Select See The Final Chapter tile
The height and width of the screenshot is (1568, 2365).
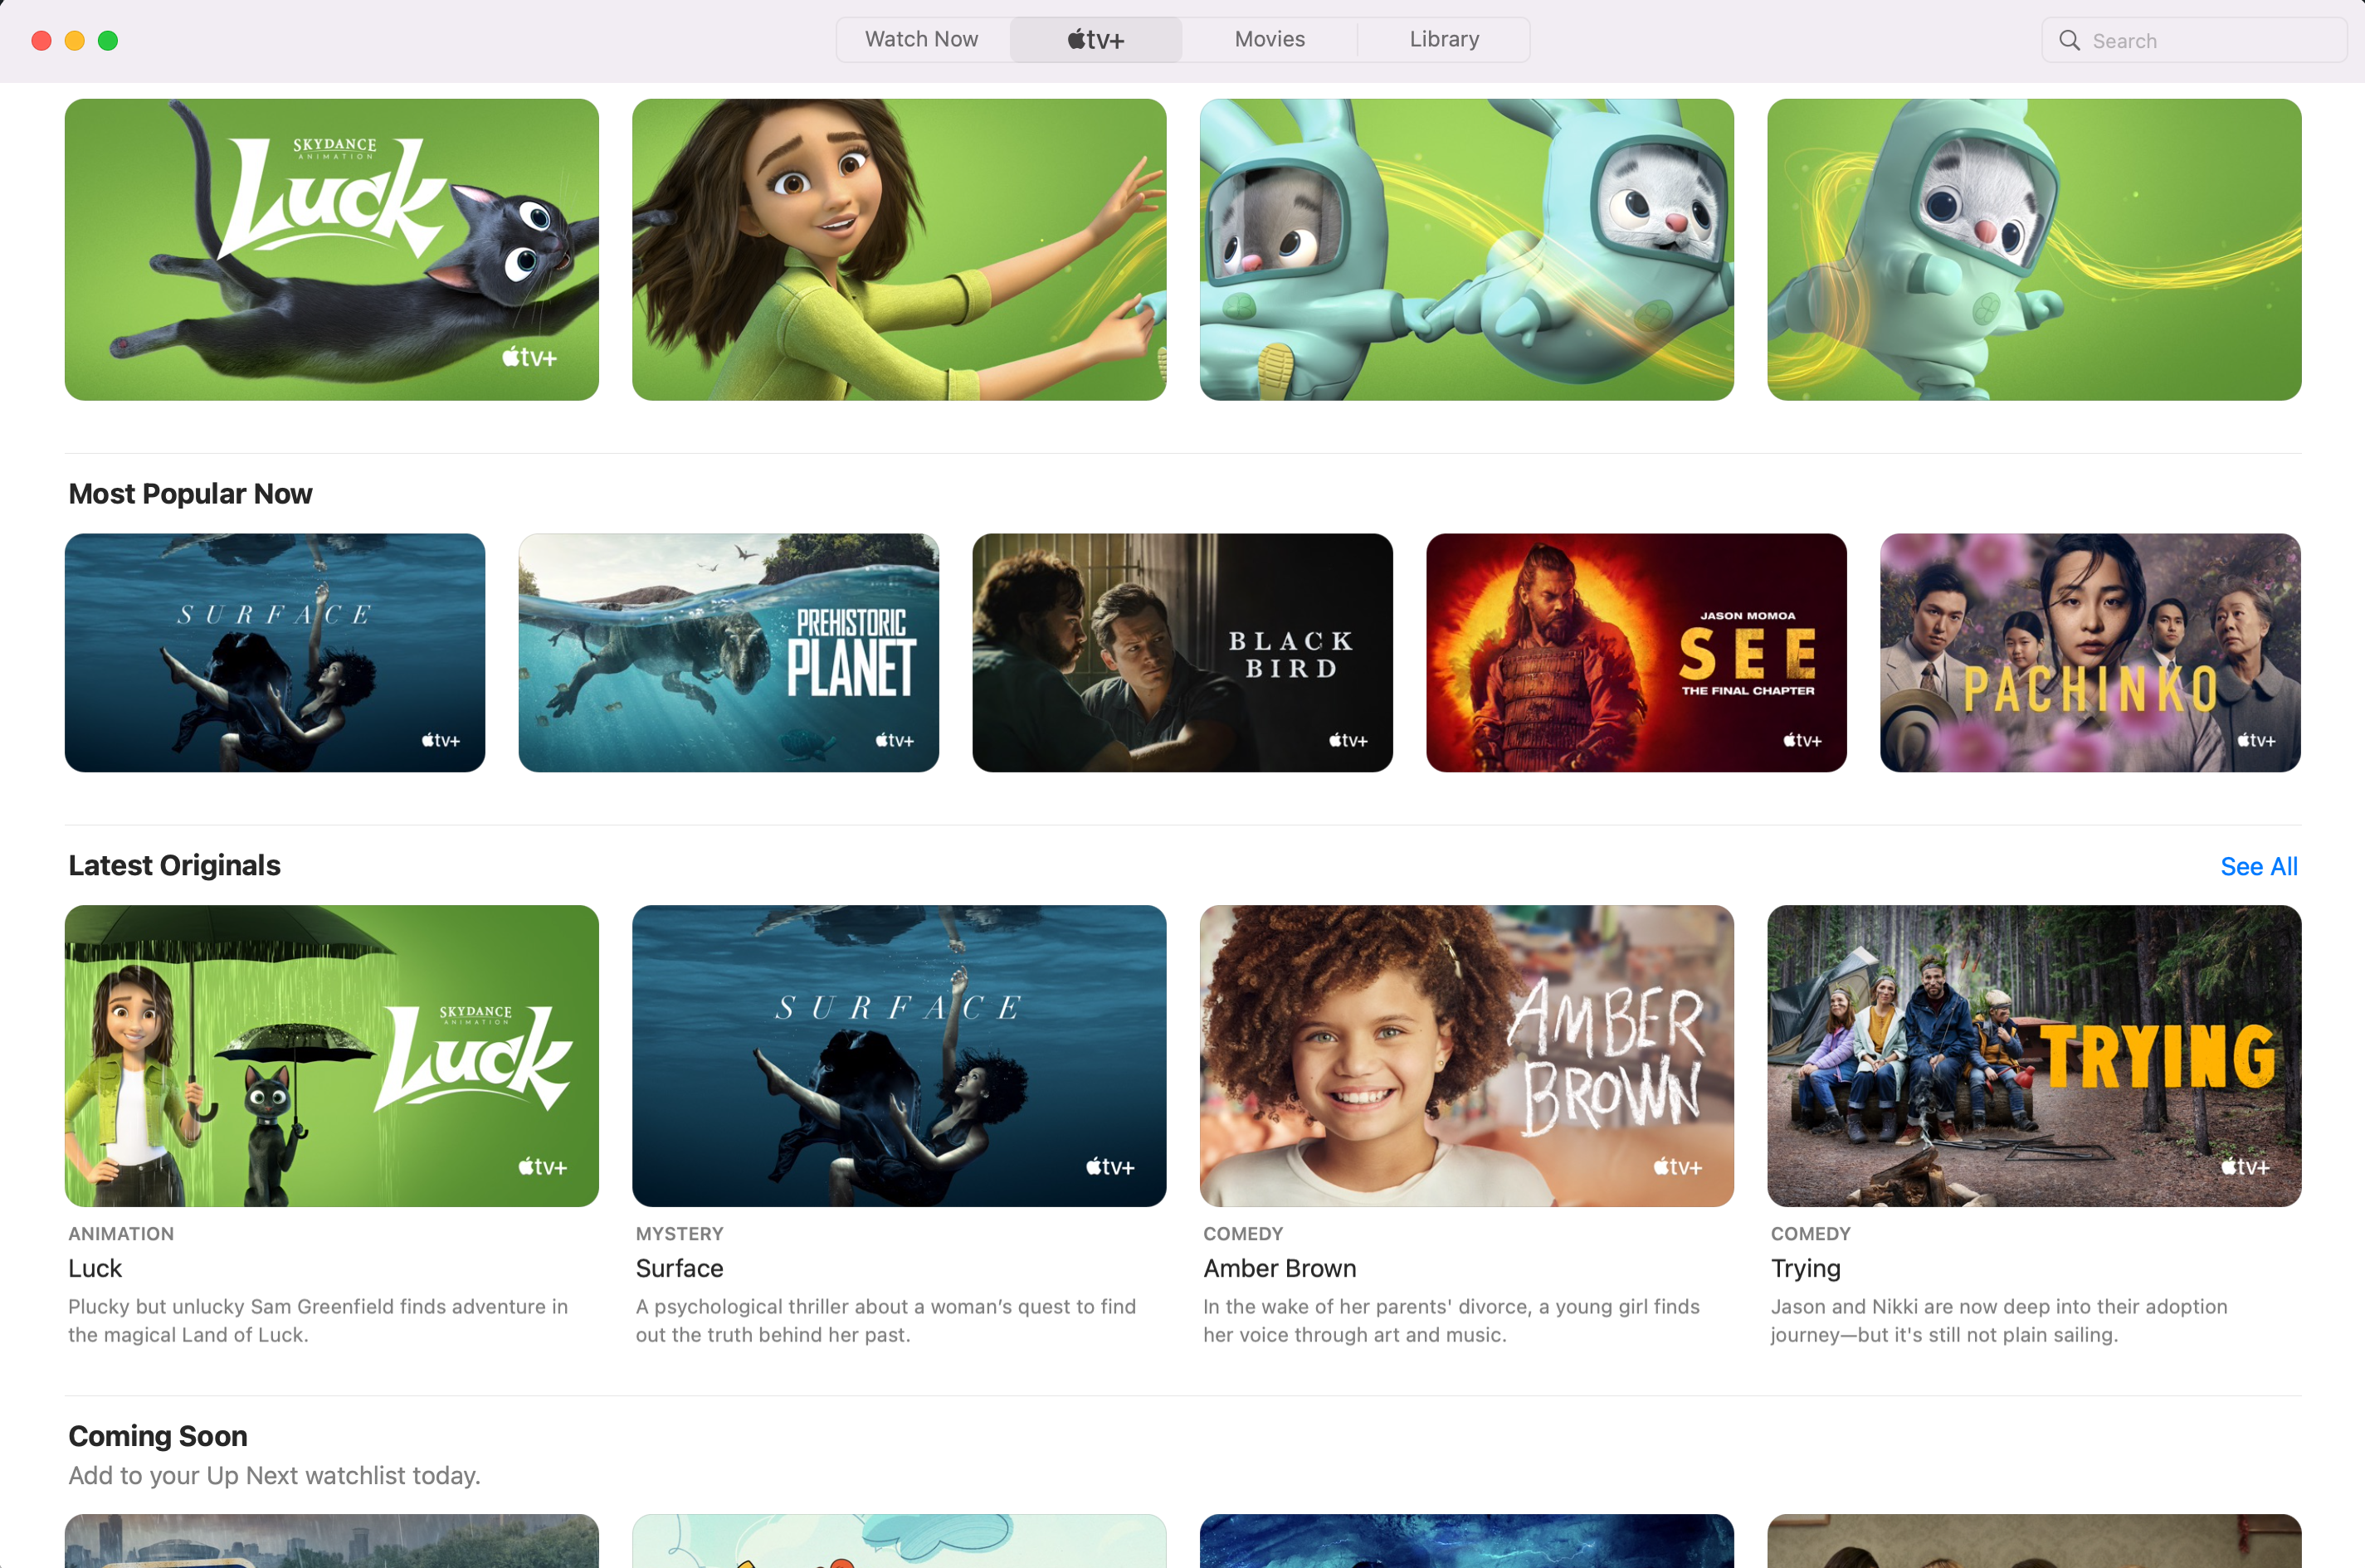(1636, 652)
